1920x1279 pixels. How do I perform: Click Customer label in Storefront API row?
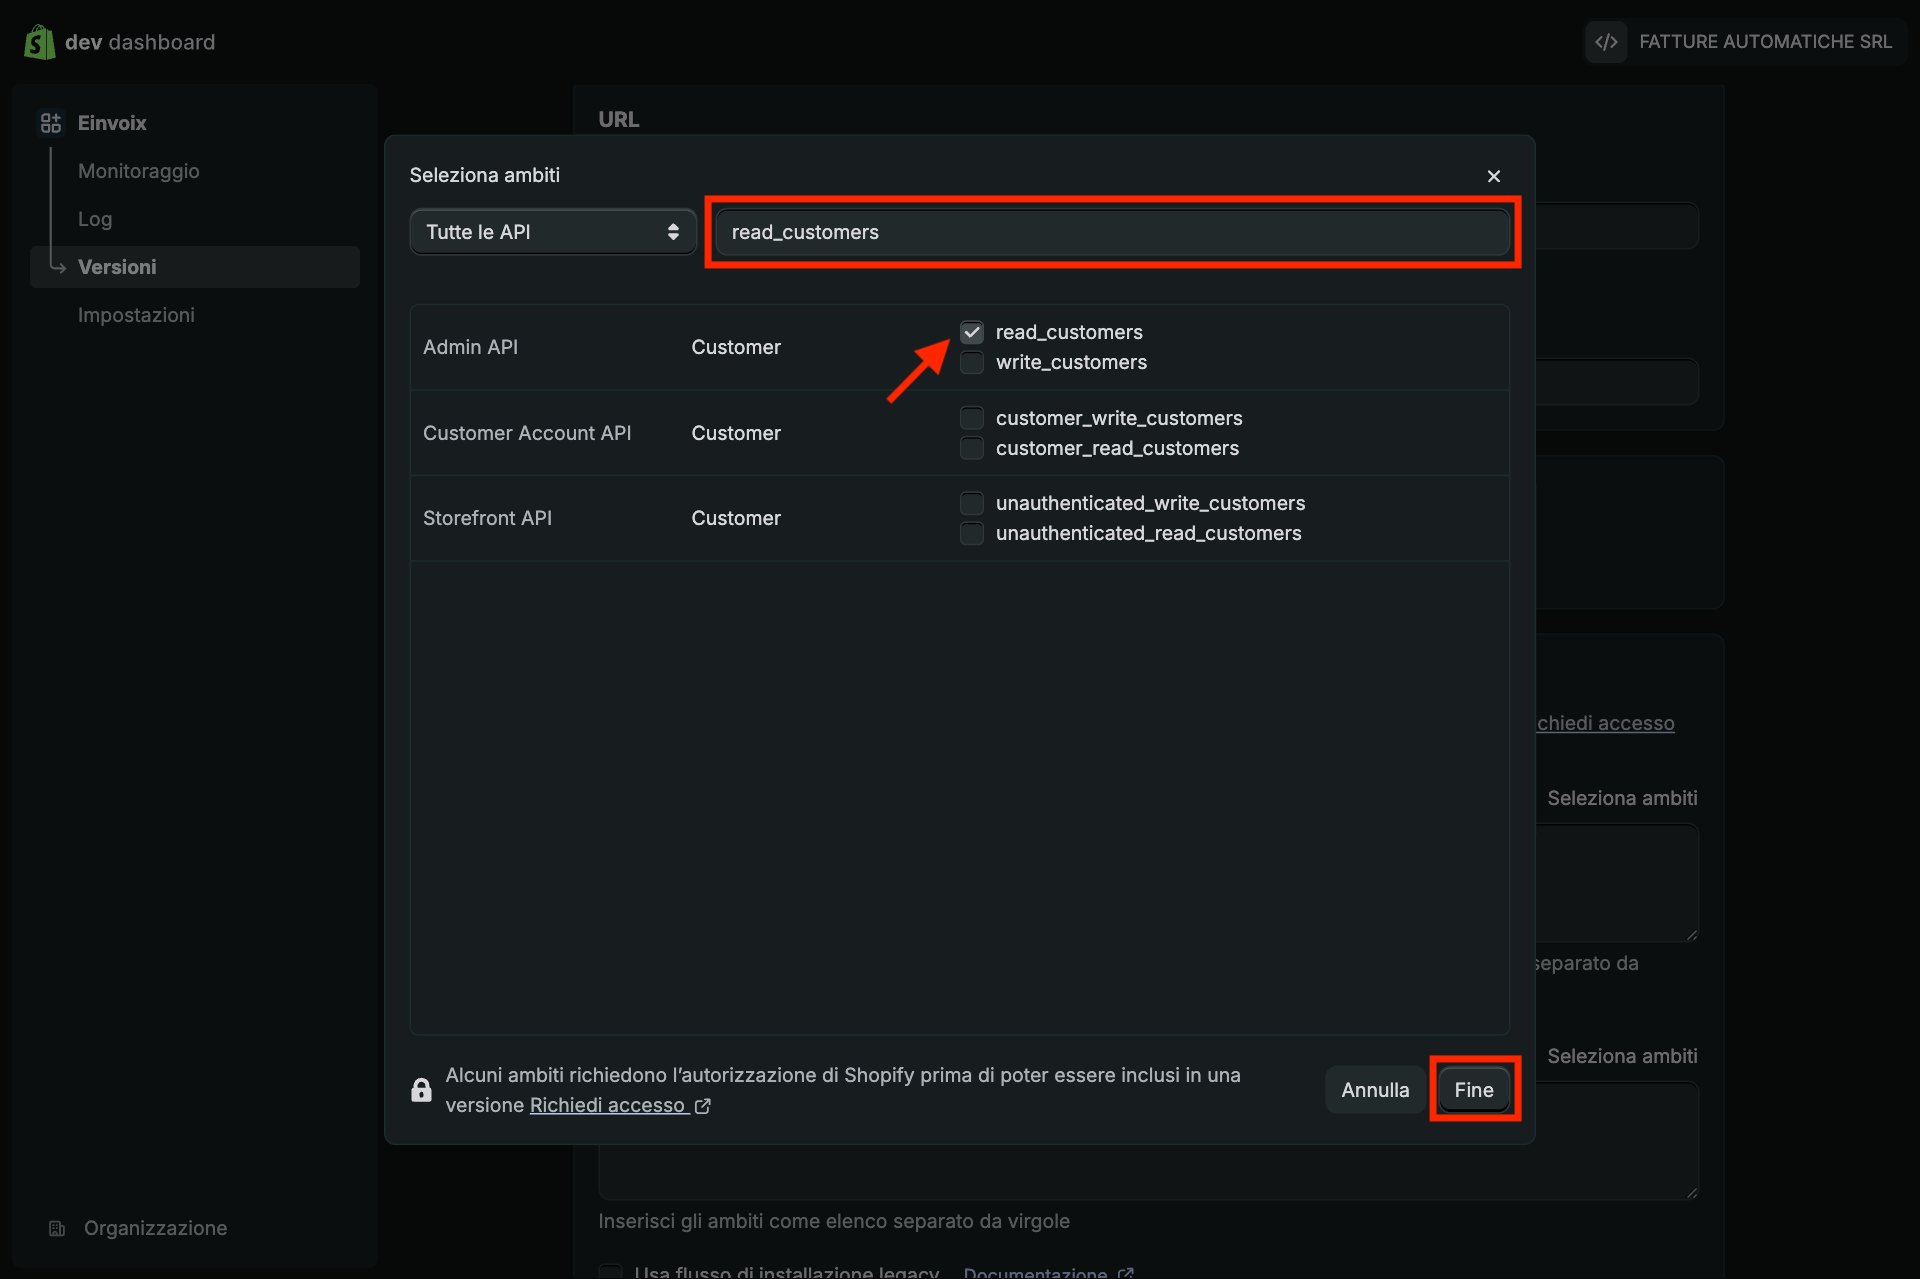736,518
